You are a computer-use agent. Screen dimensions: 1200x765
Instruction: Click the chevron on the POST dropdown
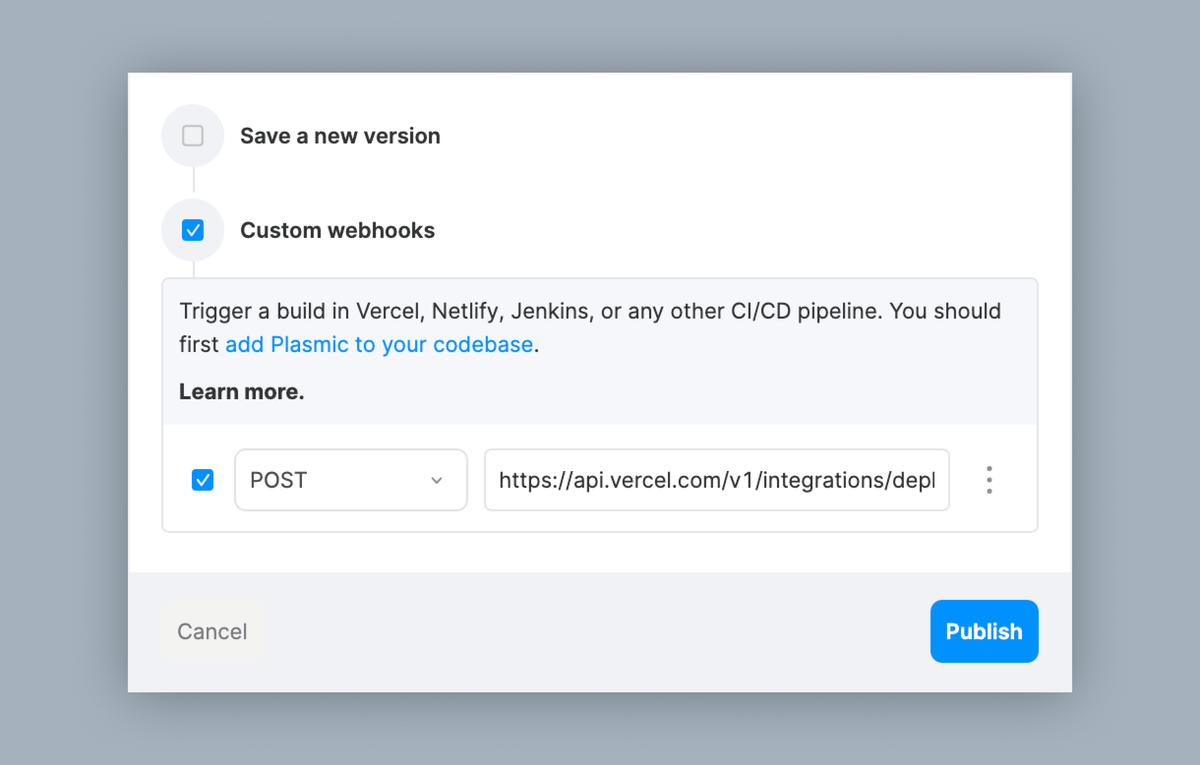[x=437, y=480]
